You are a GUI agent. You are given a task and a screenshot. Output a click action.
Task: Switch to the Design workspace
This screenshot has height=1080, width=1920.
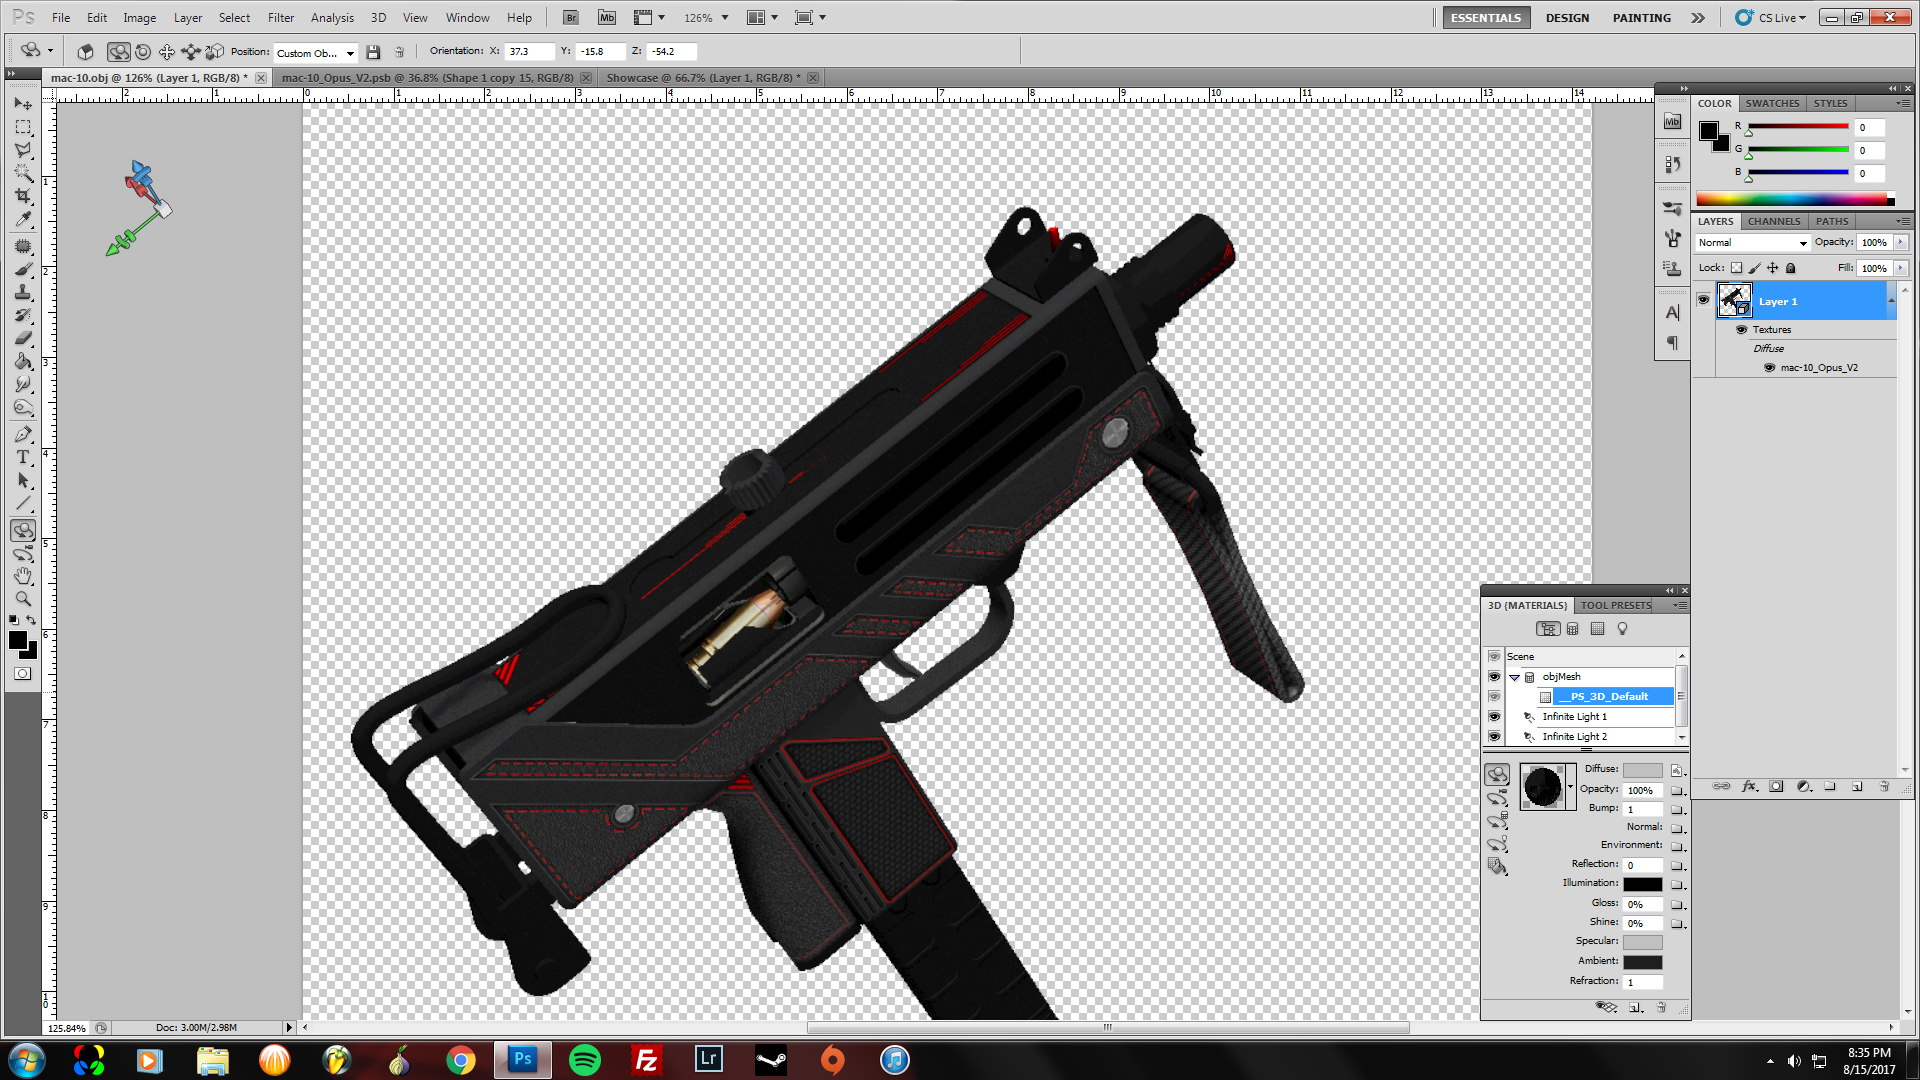click(x=1566, y=17)
